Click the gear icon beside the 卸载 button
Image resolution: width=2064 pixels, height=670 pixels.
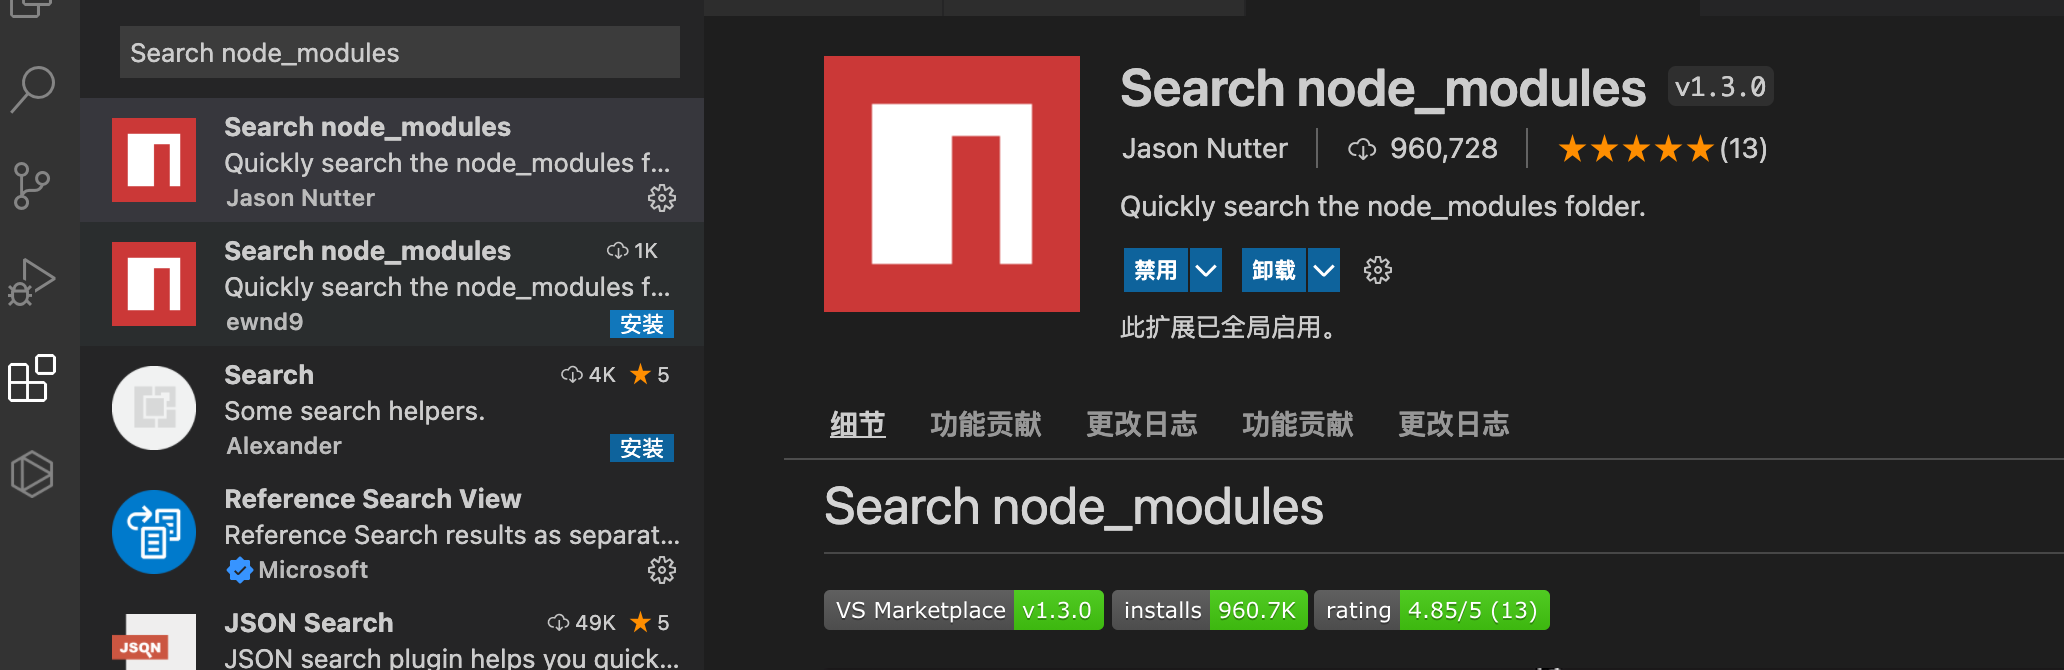[1378, 270]
